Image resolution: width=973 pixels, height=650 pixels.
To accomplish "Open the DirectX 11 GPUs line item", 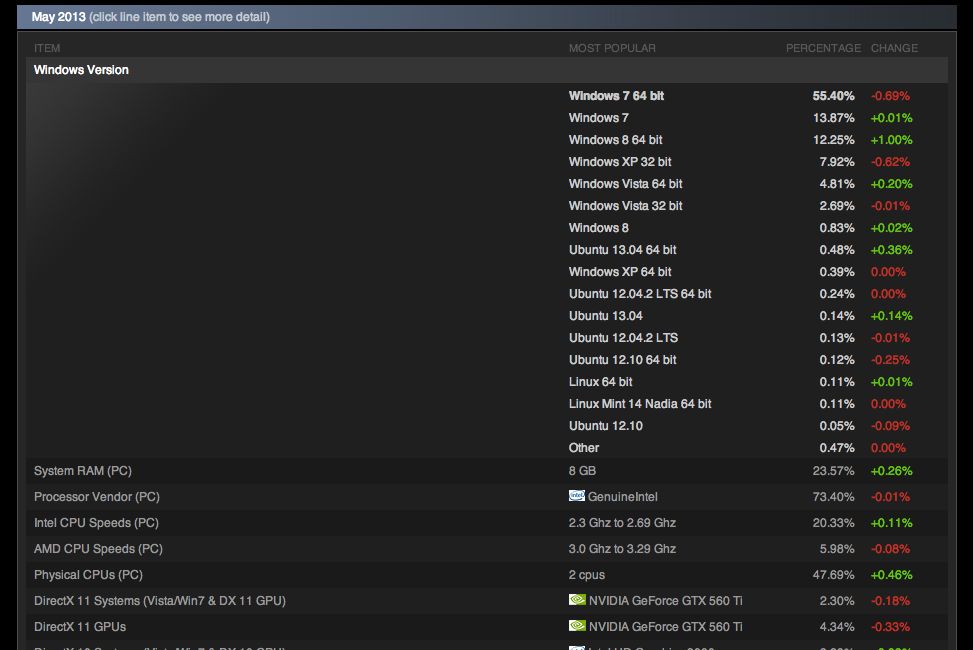I will [x=486, y=628].
